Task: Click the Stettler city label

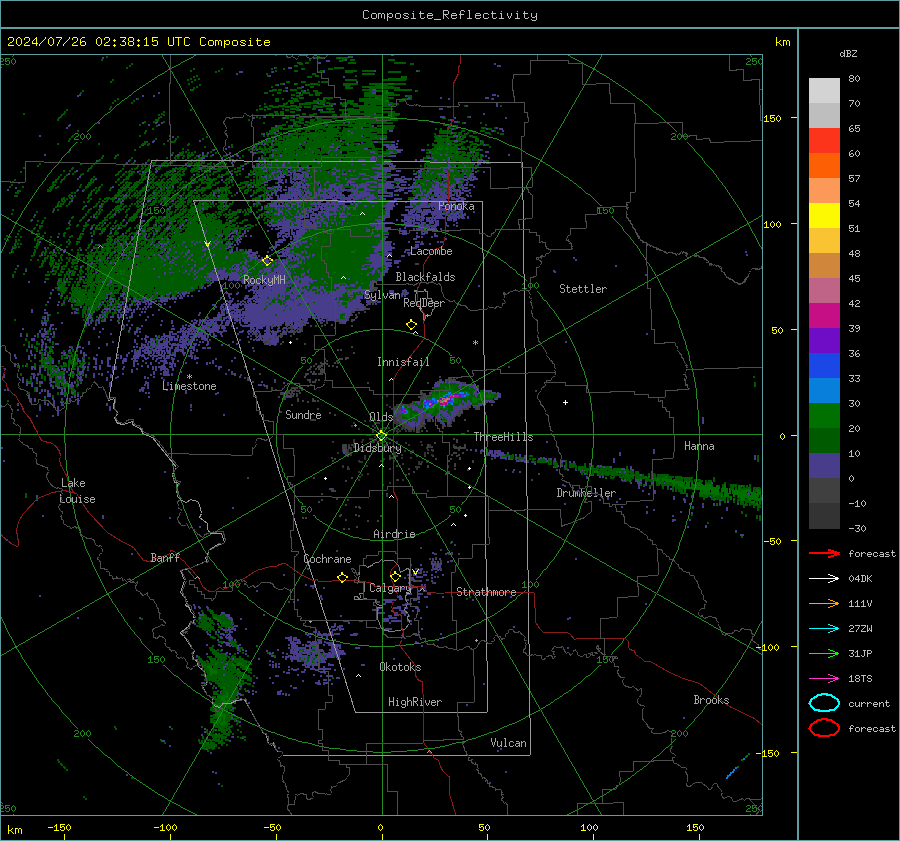Action: [583, 289]
